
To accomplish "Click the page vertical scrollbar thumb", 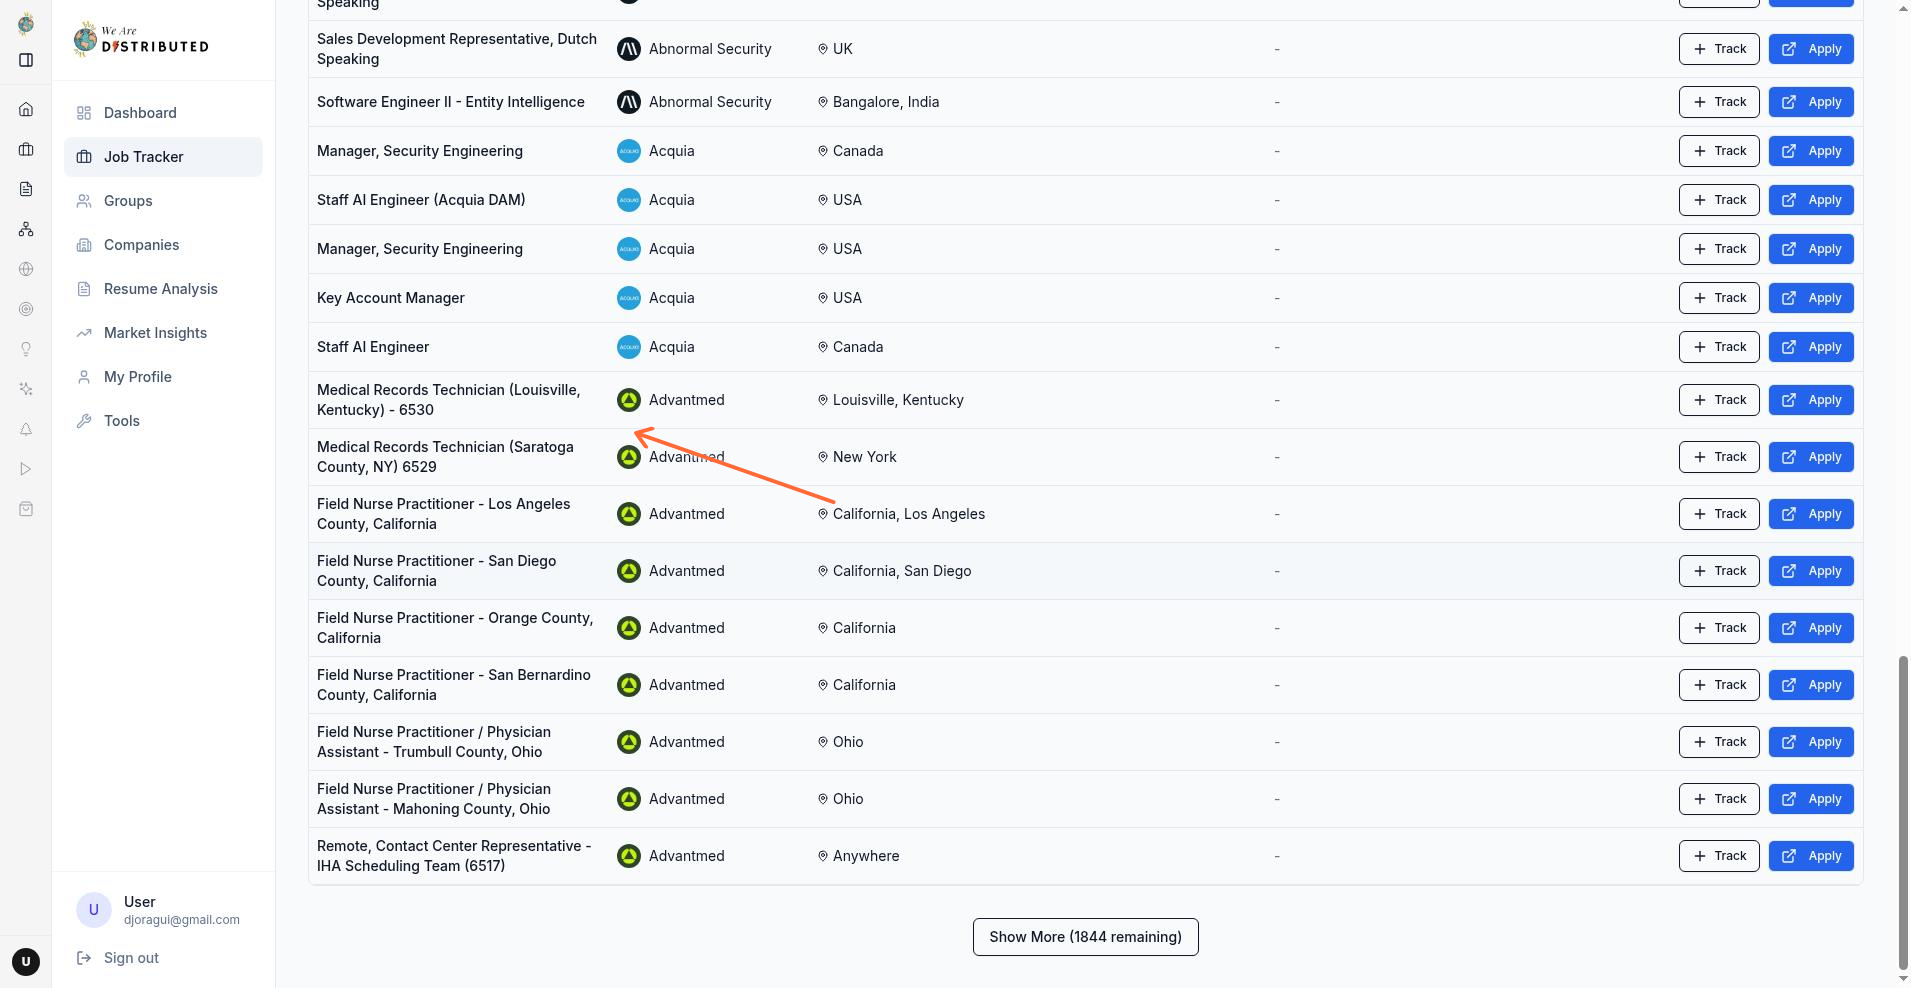I will click(x=1903, y=811).
